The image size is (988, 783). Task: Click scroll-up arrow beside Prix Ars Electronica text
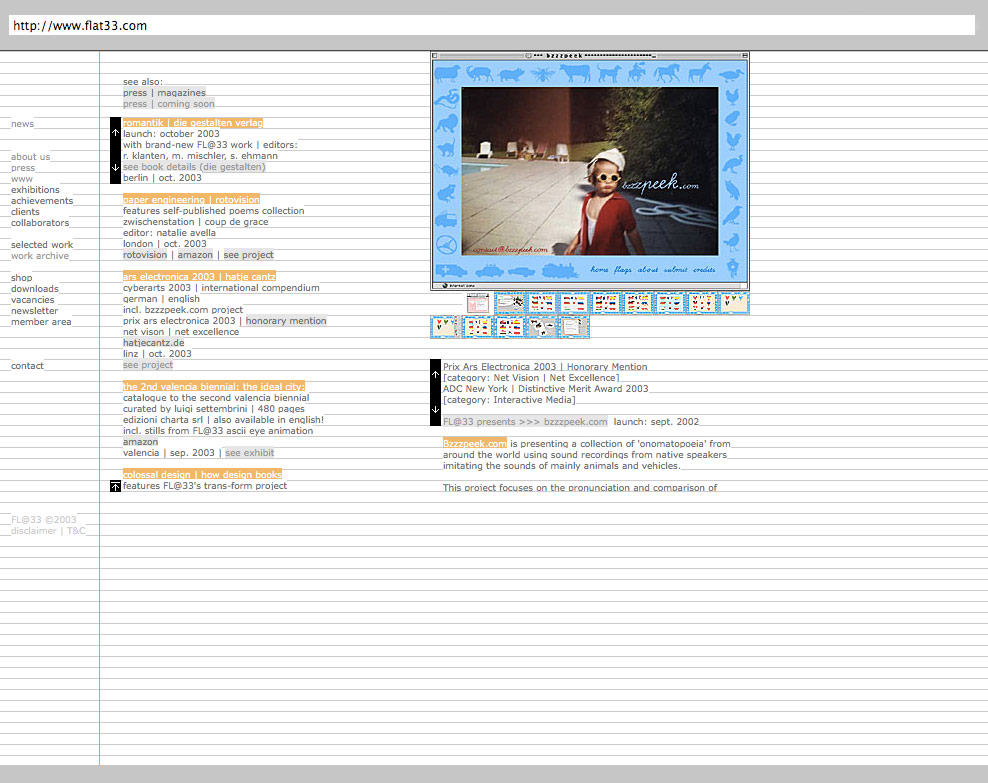click(x=435, y=374)
